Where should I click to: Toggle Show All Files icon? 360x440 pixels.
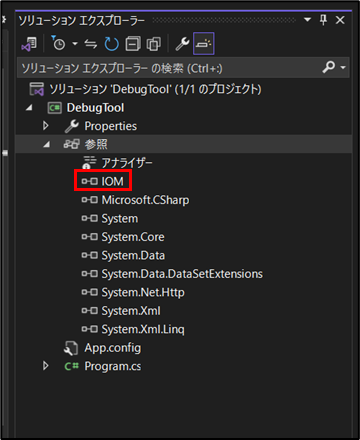(x=154, y=44)
